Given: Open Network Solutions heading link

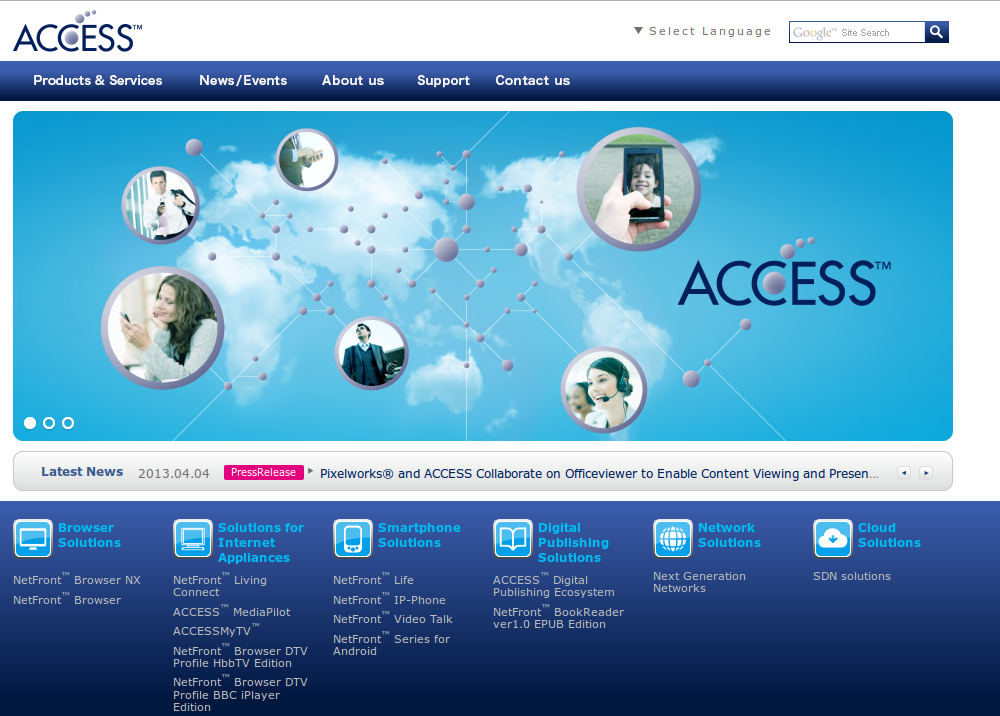Looking at the screenshot, I should (x=729, y=535).
